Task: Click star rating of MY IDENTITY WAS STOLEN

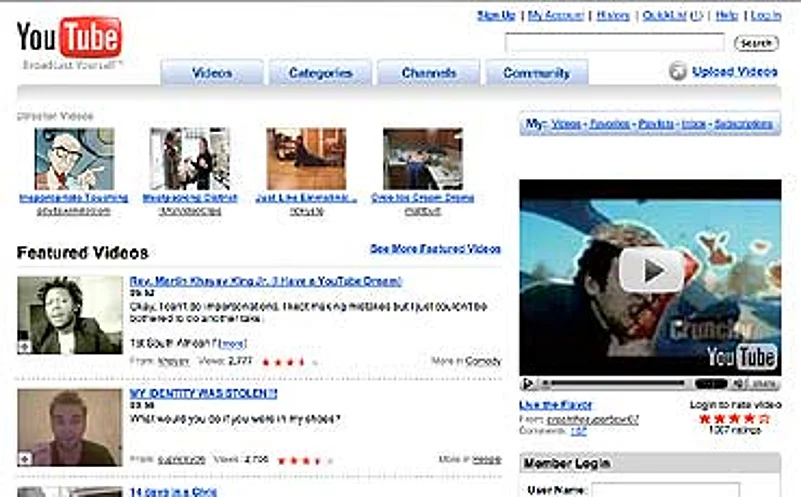Action: pyautogui.click(x=305, y=461)
